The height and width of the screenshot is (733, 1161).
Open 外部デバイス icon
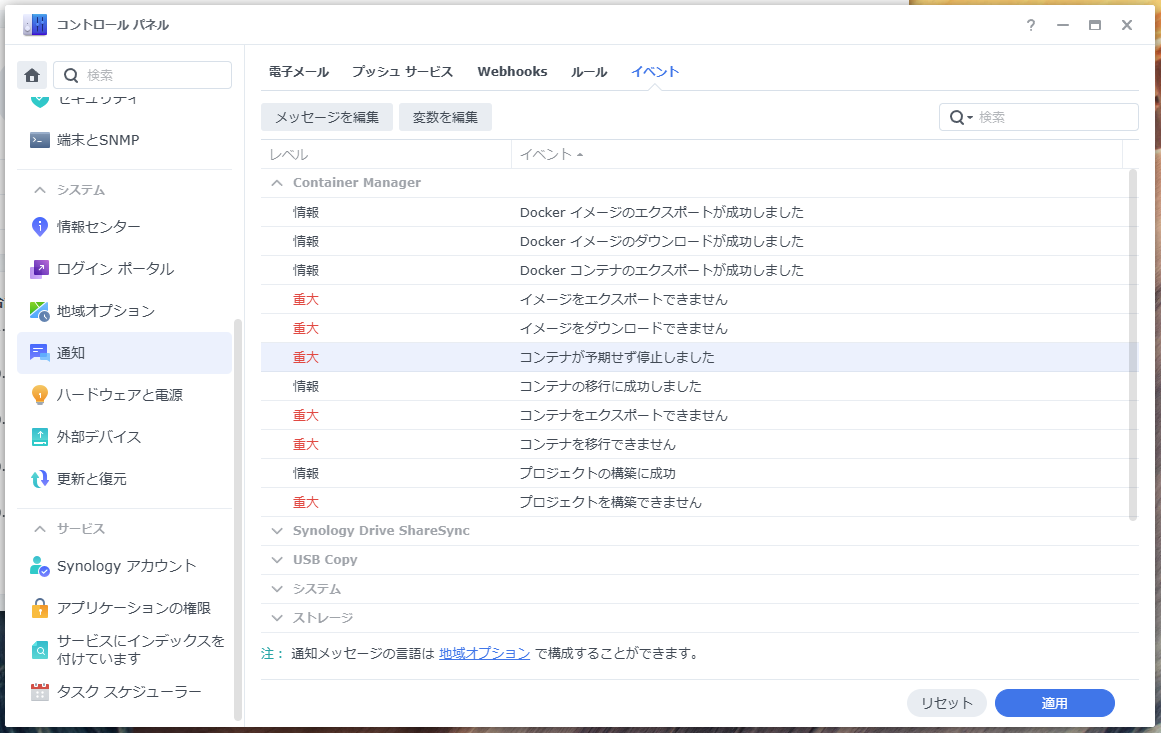[40, 437]
